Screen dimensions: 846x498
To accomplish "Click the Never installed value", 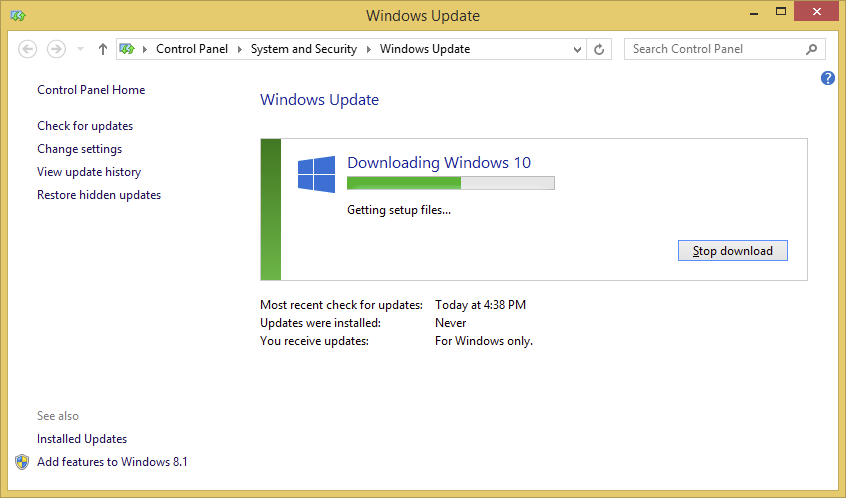I will tap(451, 323).
